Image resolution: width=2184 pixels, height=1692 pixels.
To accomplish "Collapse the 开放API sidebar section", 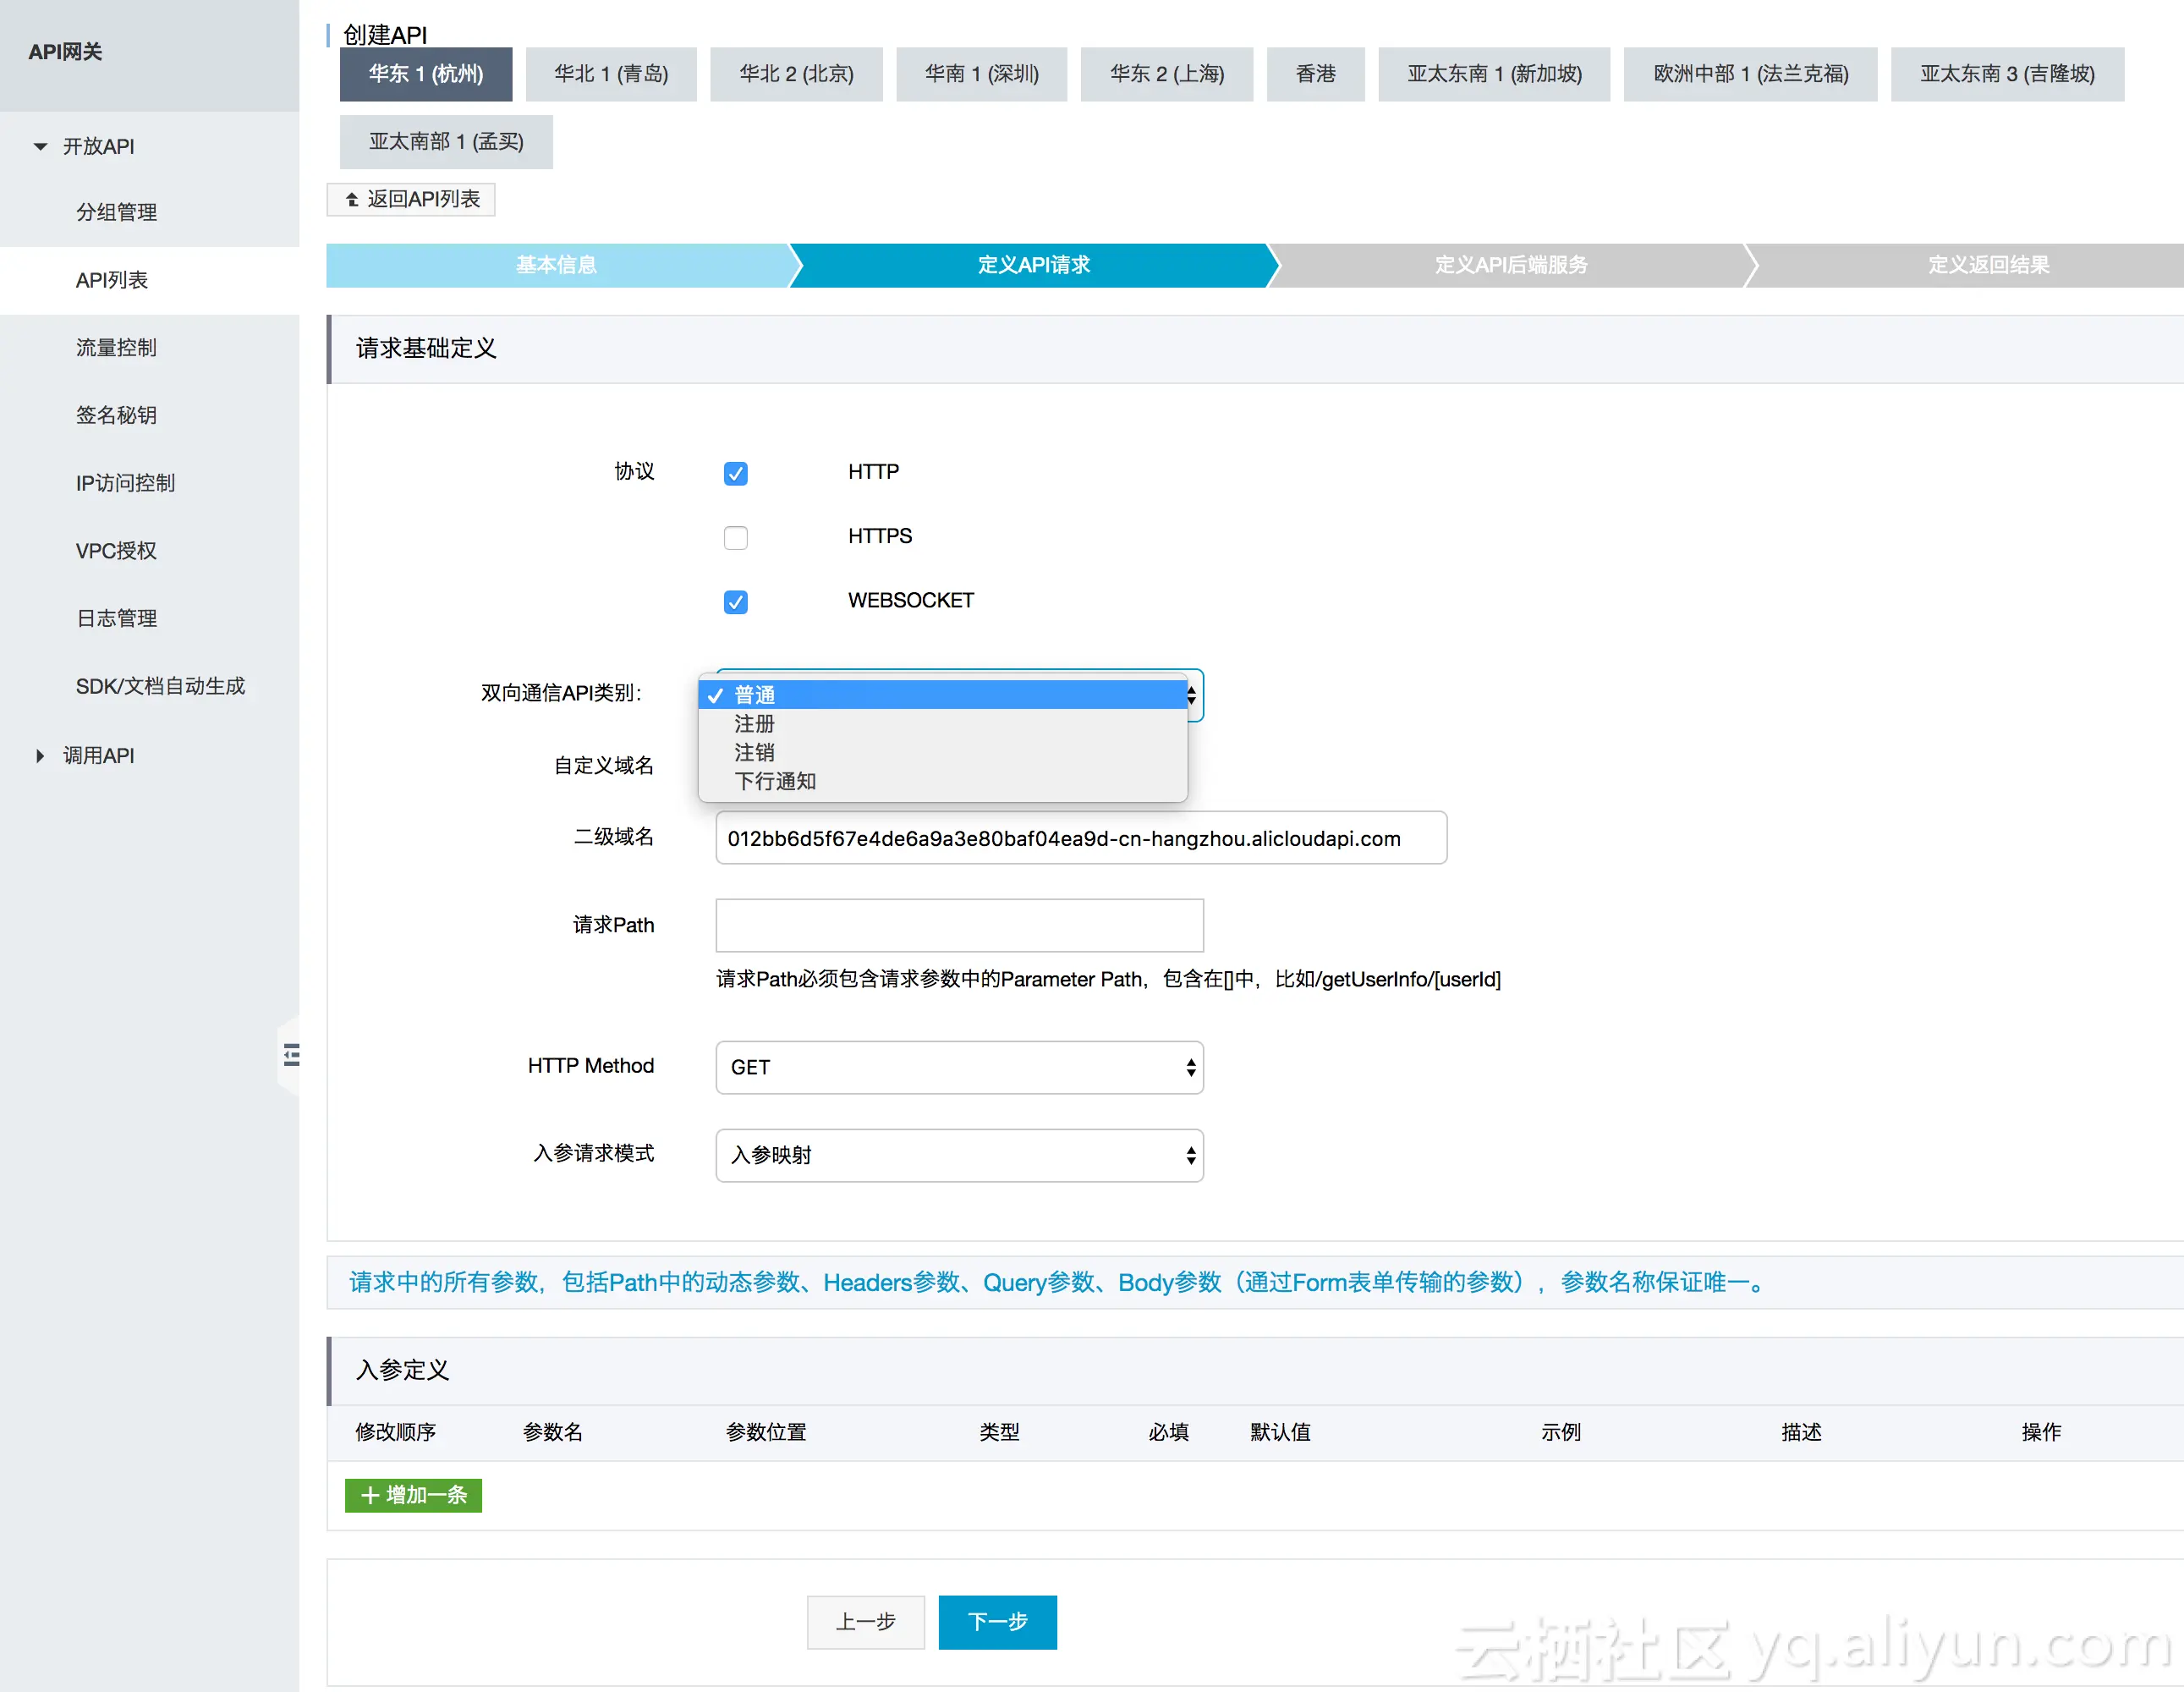I will 98,146.
